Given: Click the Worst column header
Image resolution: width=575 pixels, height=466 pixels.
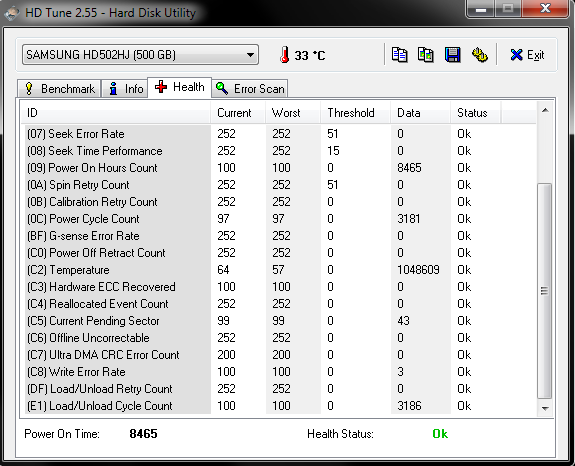Looking at the screenshot, I should point(293,113).
